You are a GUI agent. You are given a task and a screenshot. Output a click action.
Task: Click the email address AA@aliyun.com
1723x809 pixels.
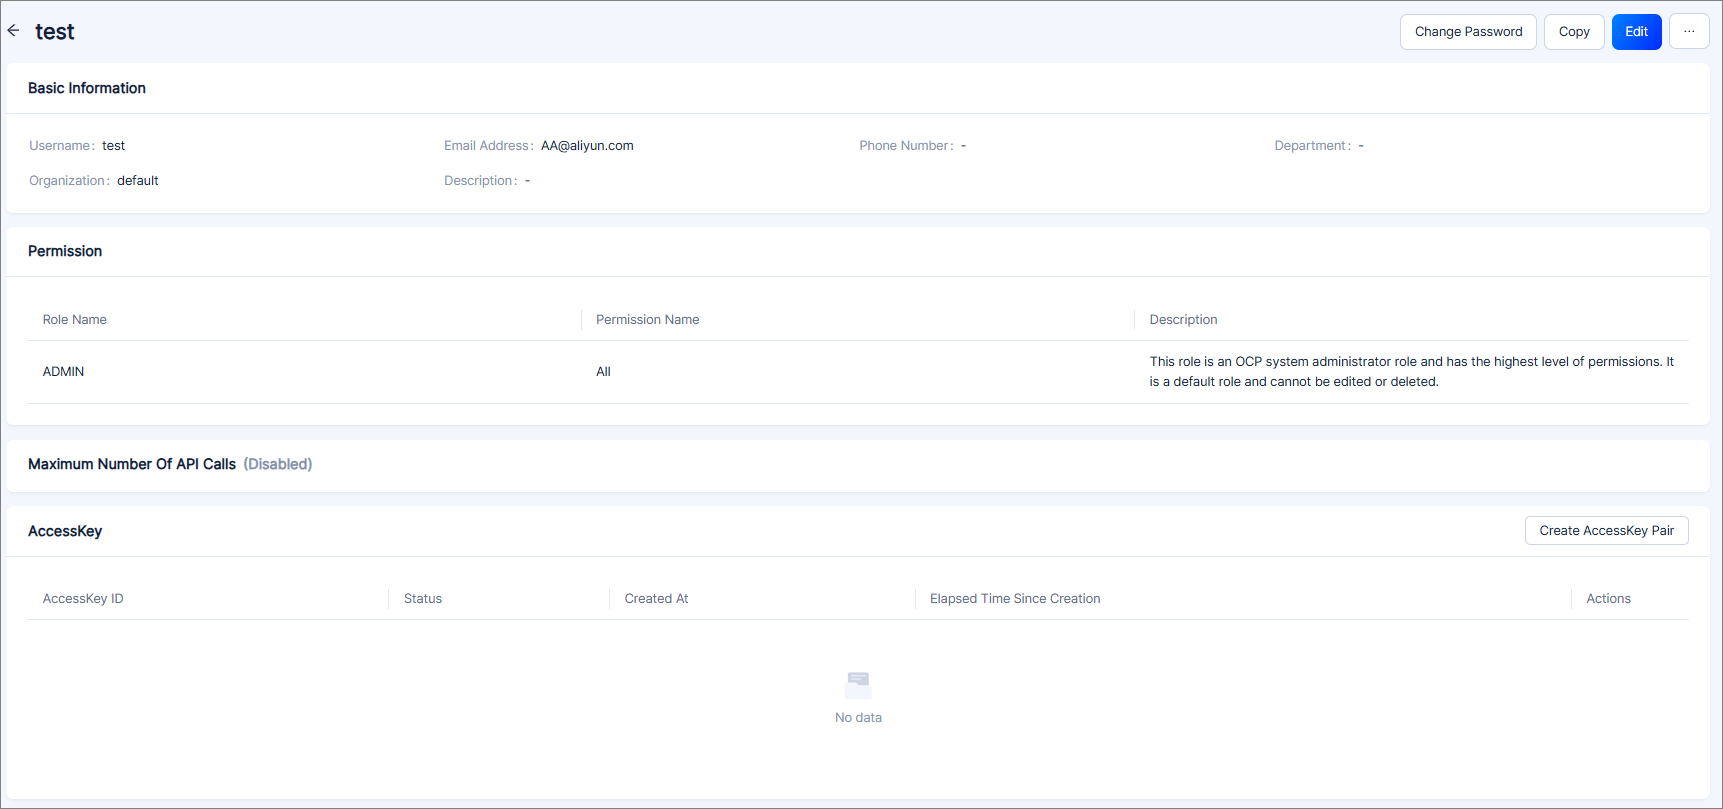point(587,146)
